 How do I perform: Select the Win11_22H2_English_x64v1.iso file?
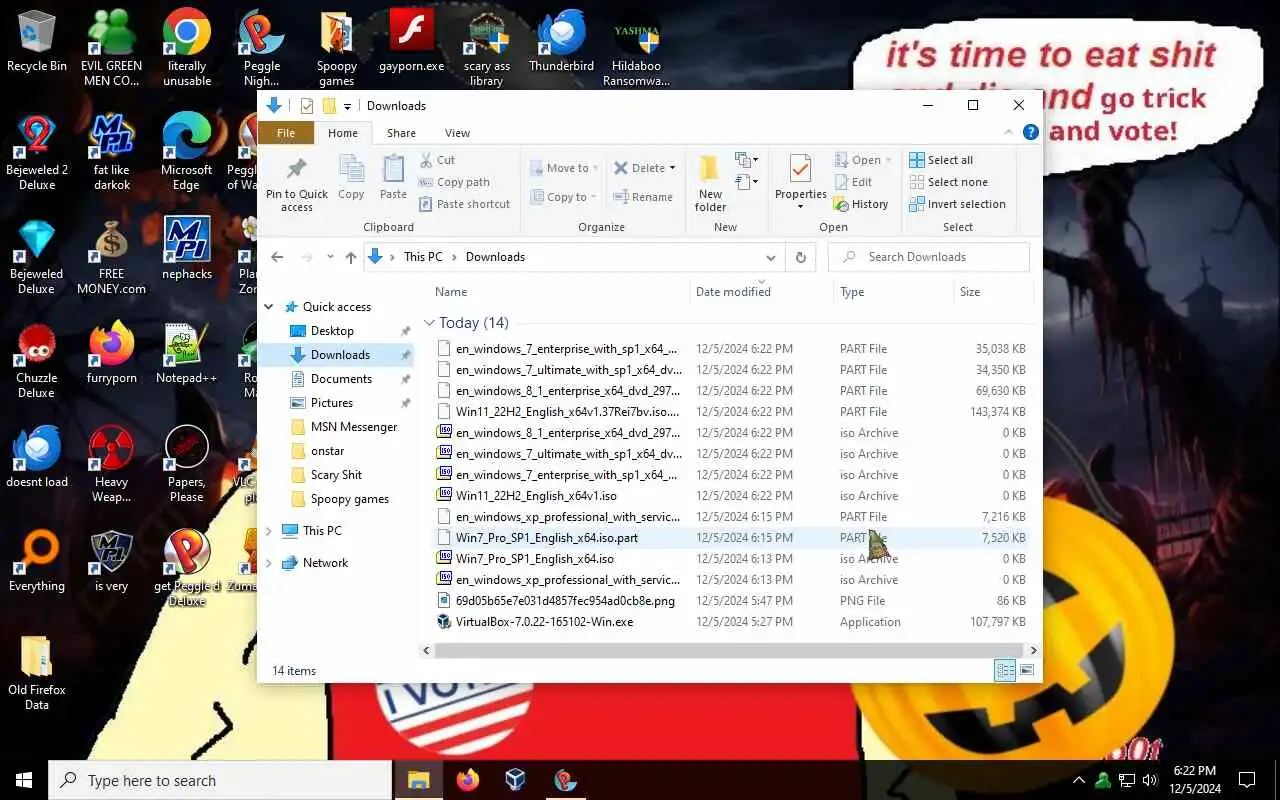536,496
